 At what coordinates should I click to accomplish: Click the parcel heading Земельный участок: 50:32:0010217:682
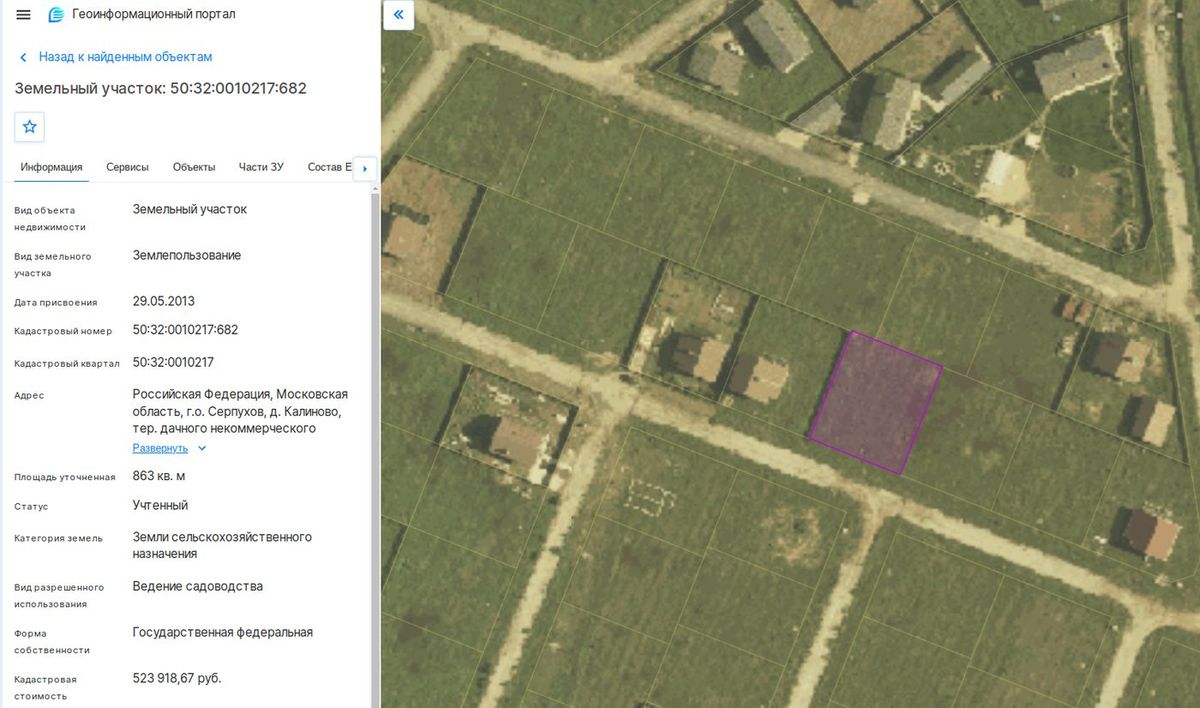(x=160, y=88)
